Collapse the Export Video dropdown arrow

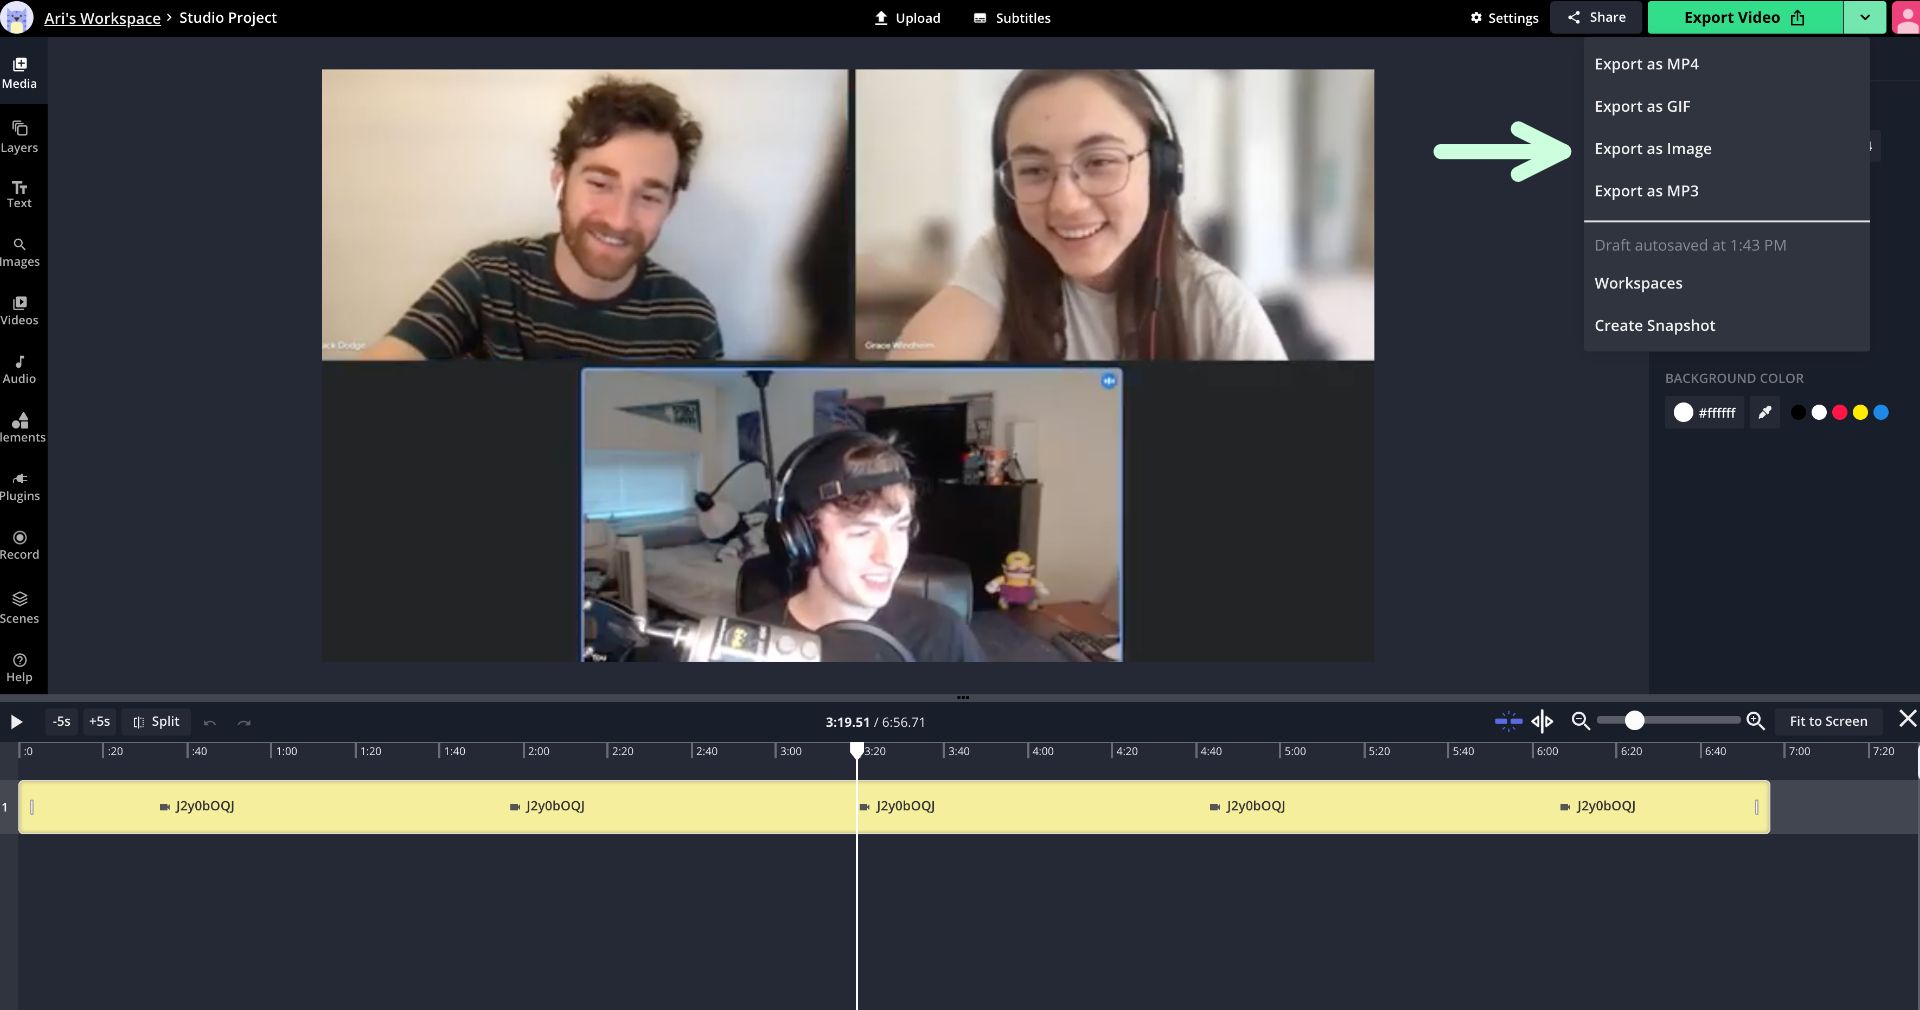coord(1864,18)
